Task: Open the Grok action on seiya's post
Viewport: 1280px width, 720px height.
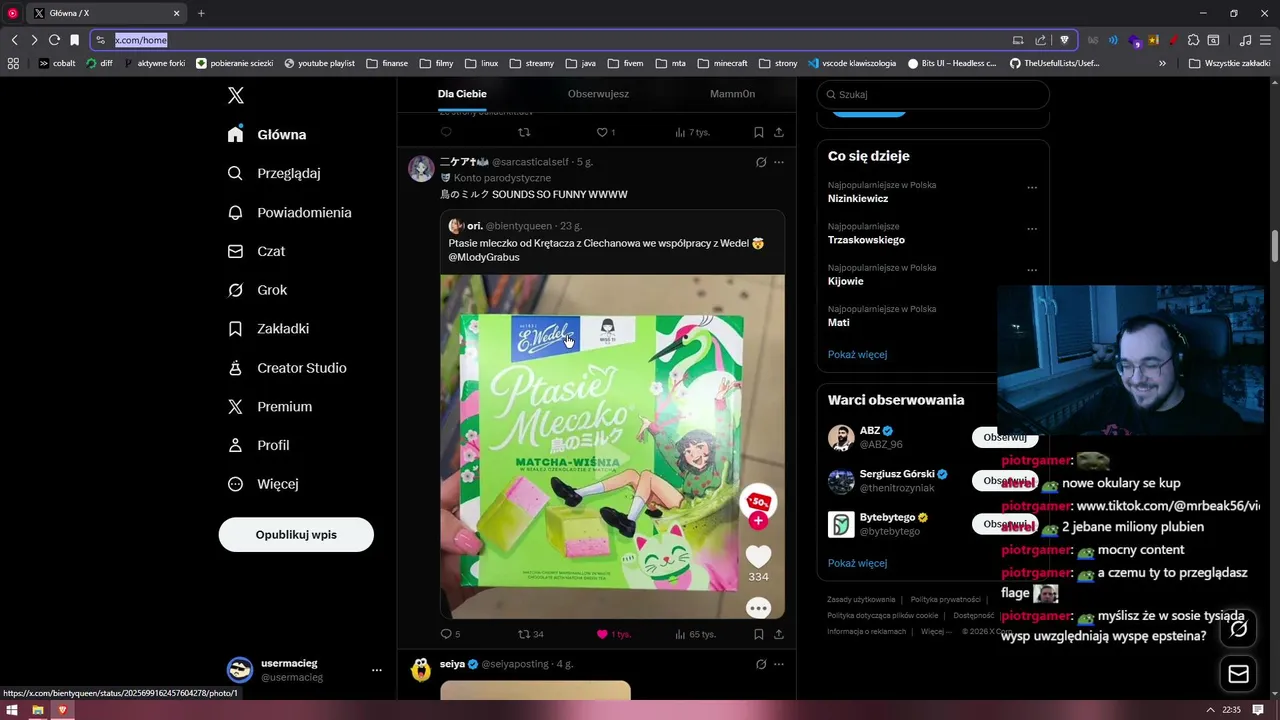Action: point(761,664)
